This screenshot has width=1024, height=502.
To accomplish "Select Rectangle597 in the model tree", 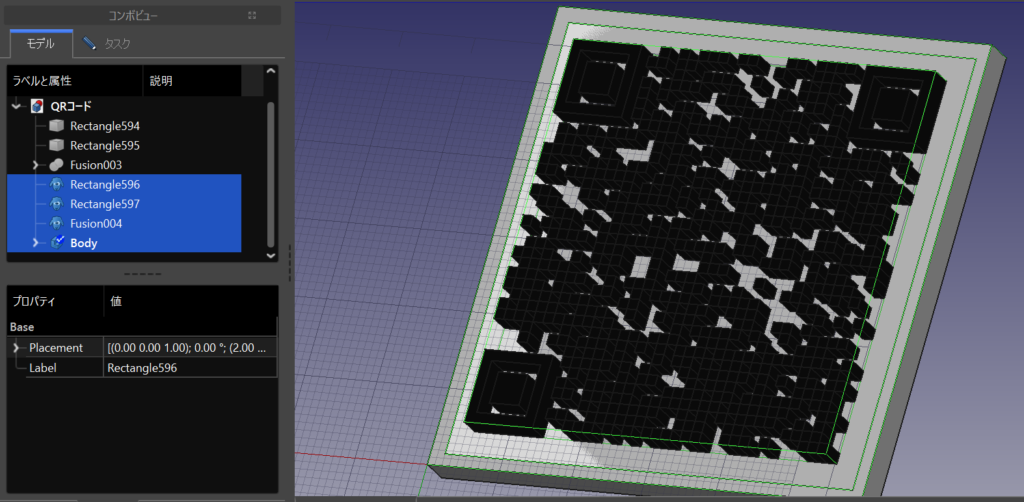I will (104, 204).
